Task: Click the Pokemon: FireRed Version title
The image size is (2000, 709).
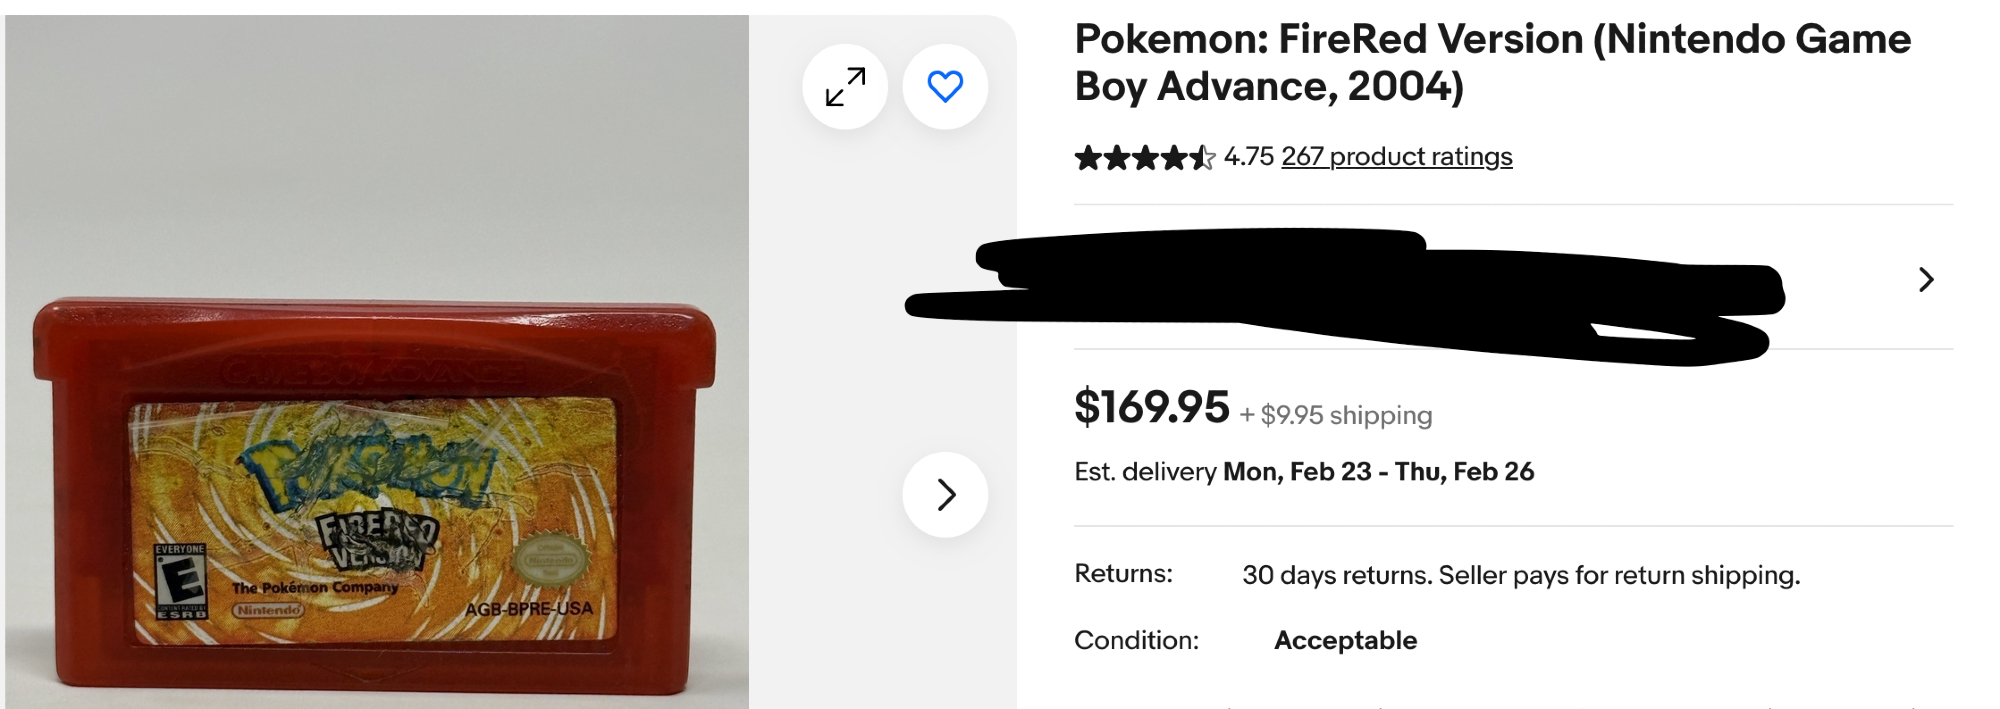Action: 1492,62
